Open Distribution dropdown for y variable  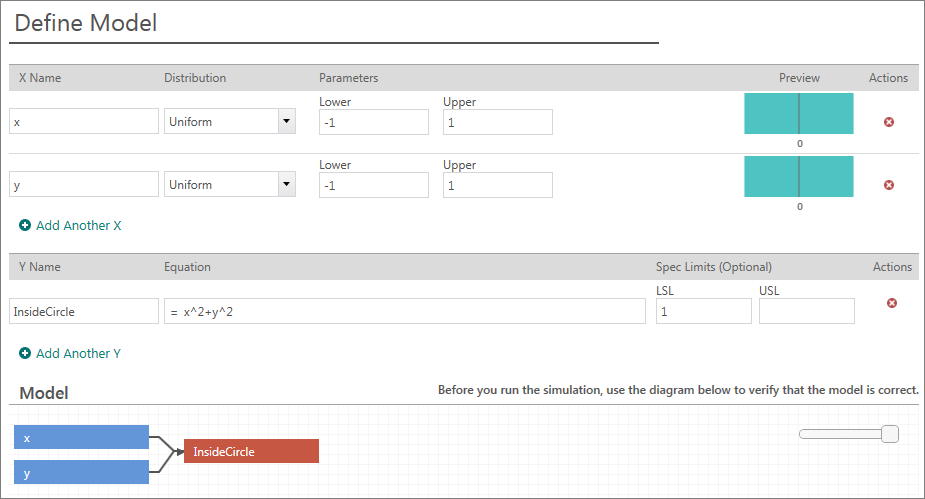(x=286, y=185)
